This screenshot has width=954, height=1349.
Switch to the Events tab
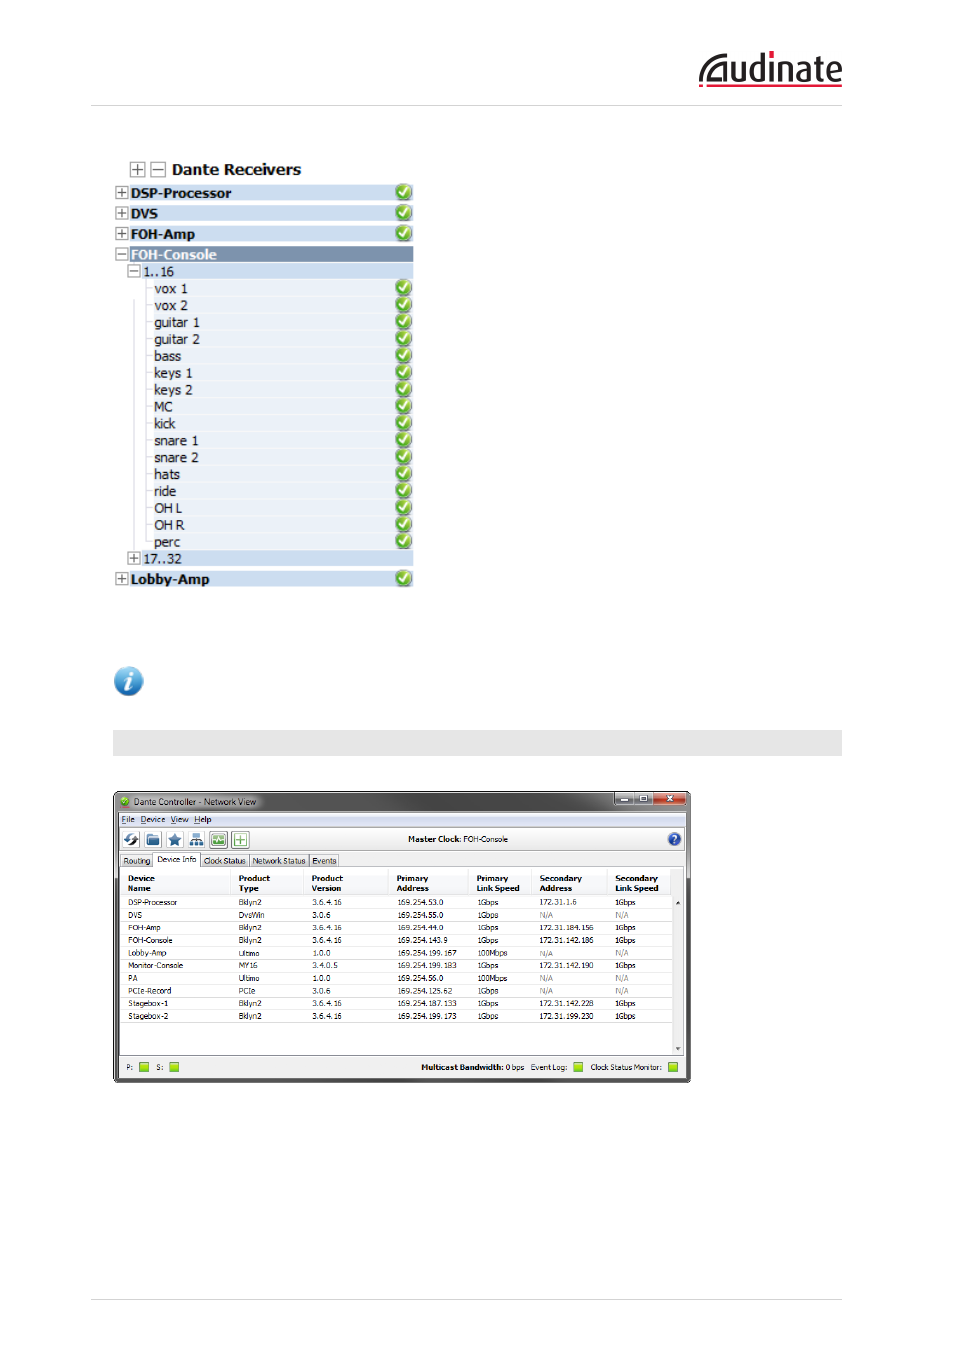pos(325,861)
